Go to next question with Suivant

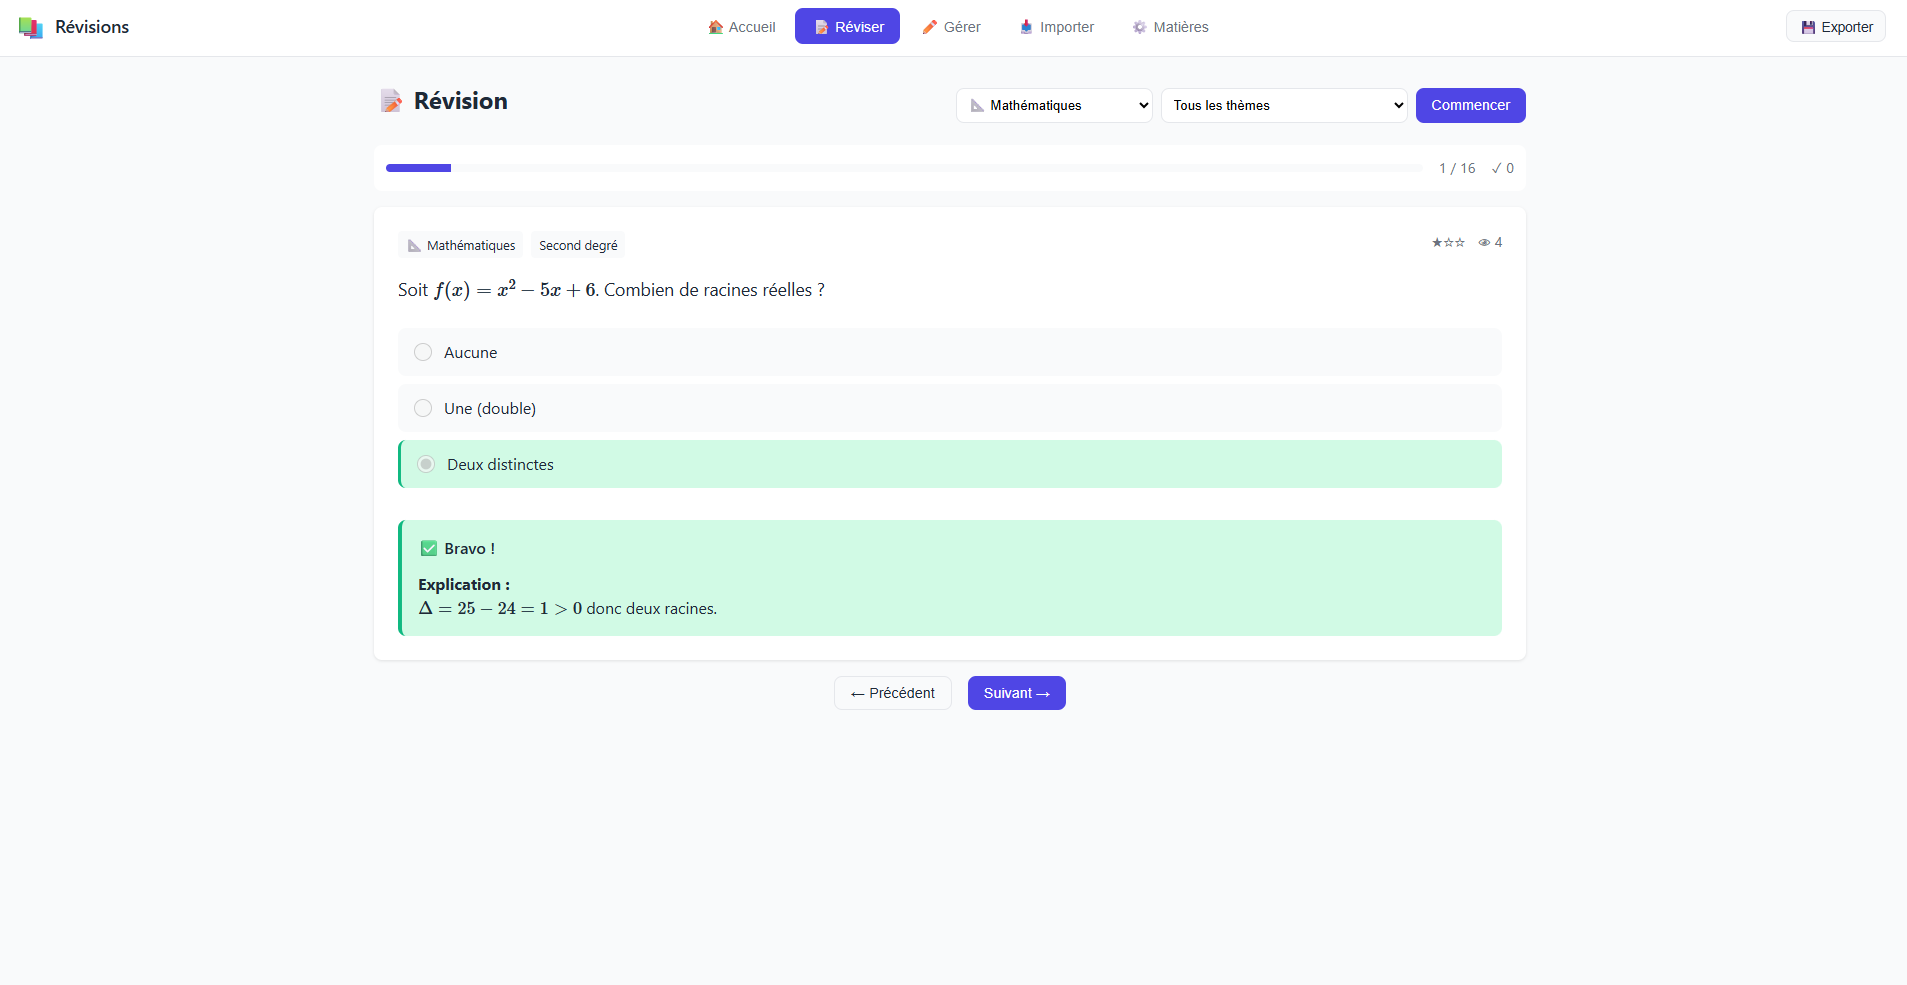(1016, 693)
